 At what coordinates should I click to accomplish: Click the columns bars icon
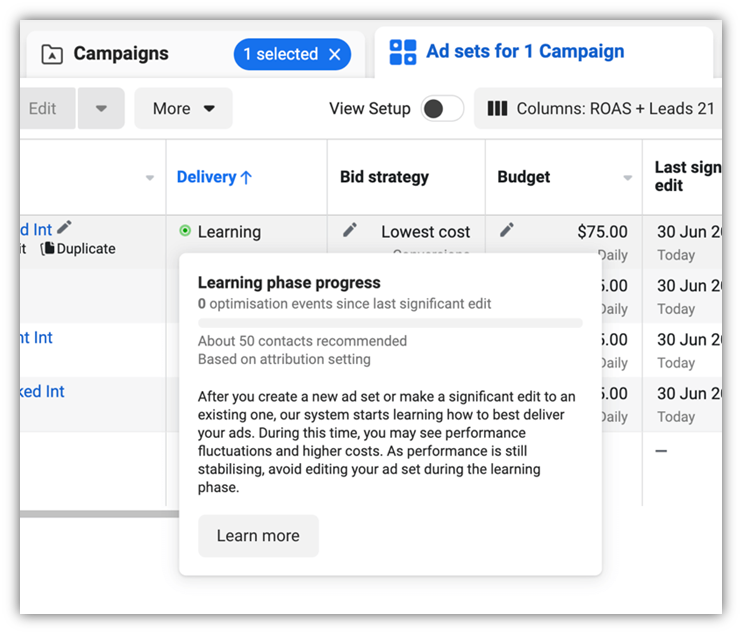[497, 108]
